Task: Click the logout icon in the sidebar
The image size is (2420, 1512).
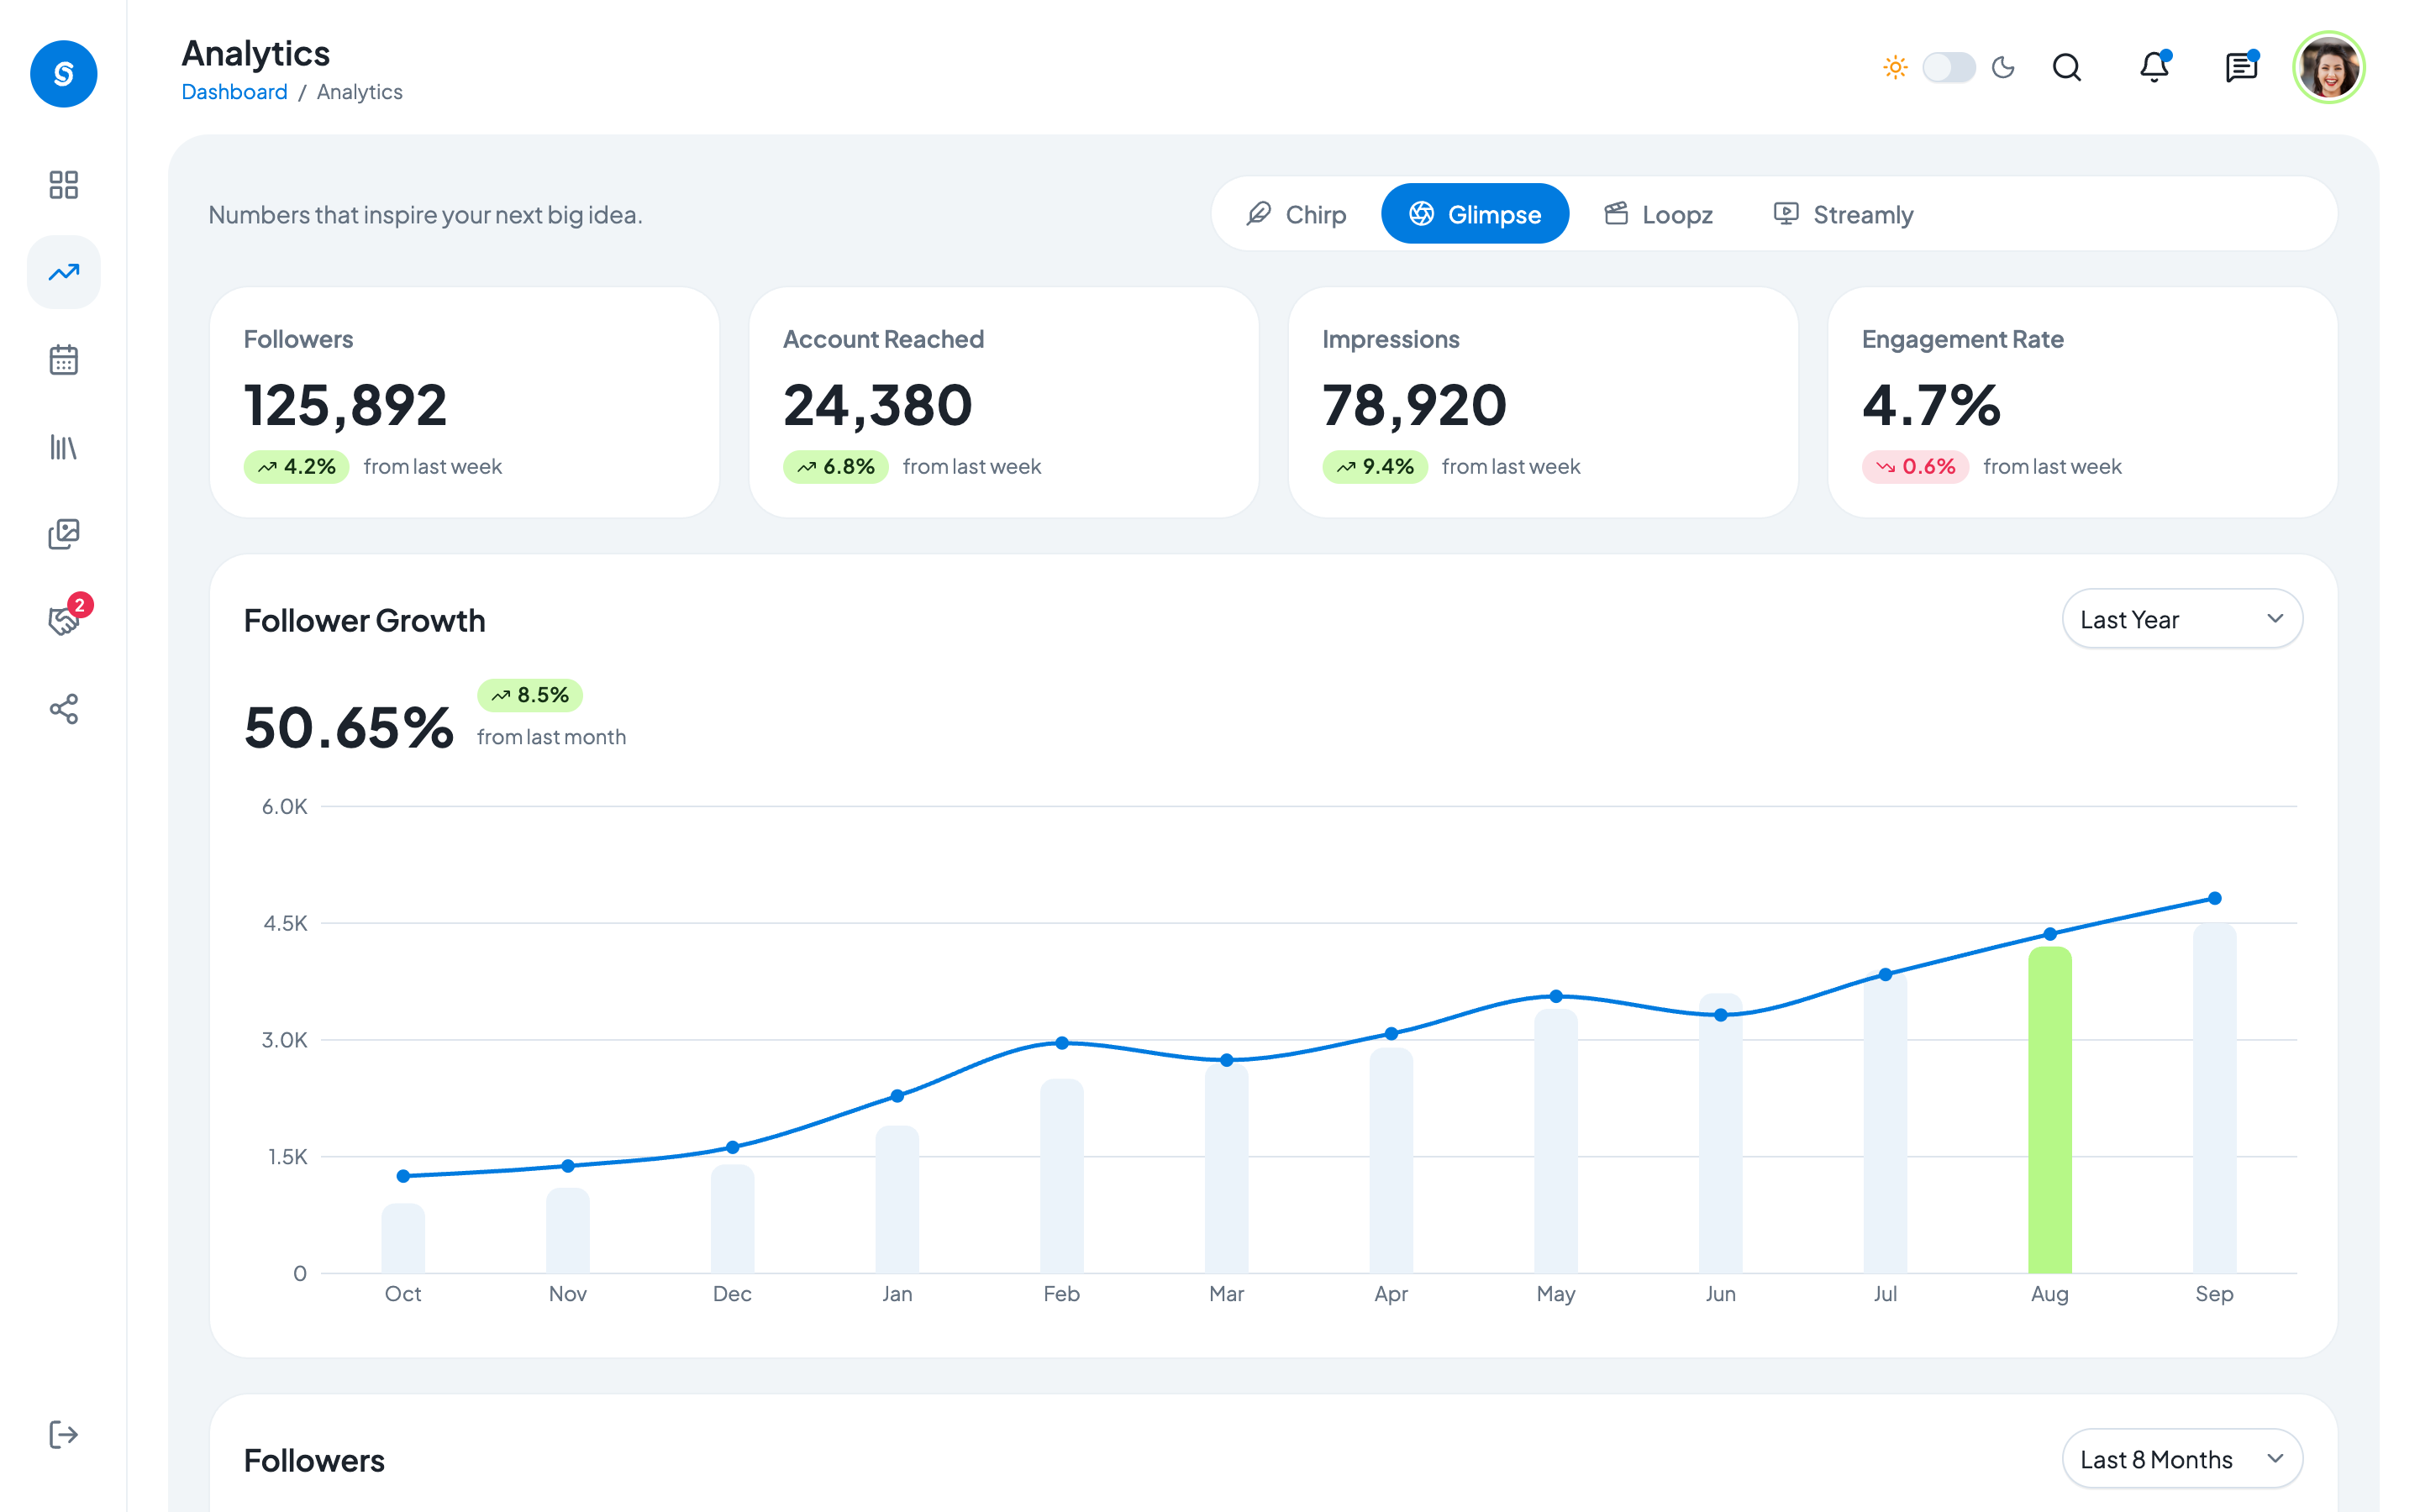Action: point(63,1434)
